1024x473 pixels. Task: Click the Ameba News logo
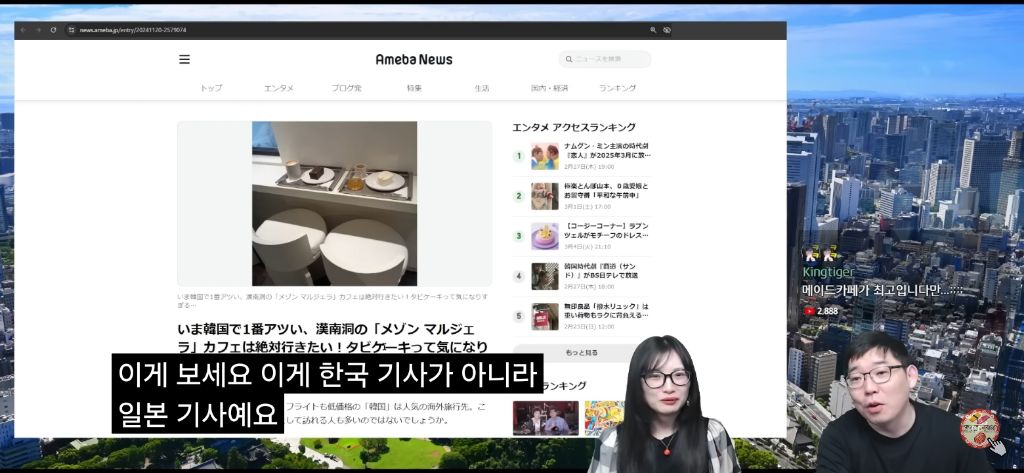[x=413, y=59]
